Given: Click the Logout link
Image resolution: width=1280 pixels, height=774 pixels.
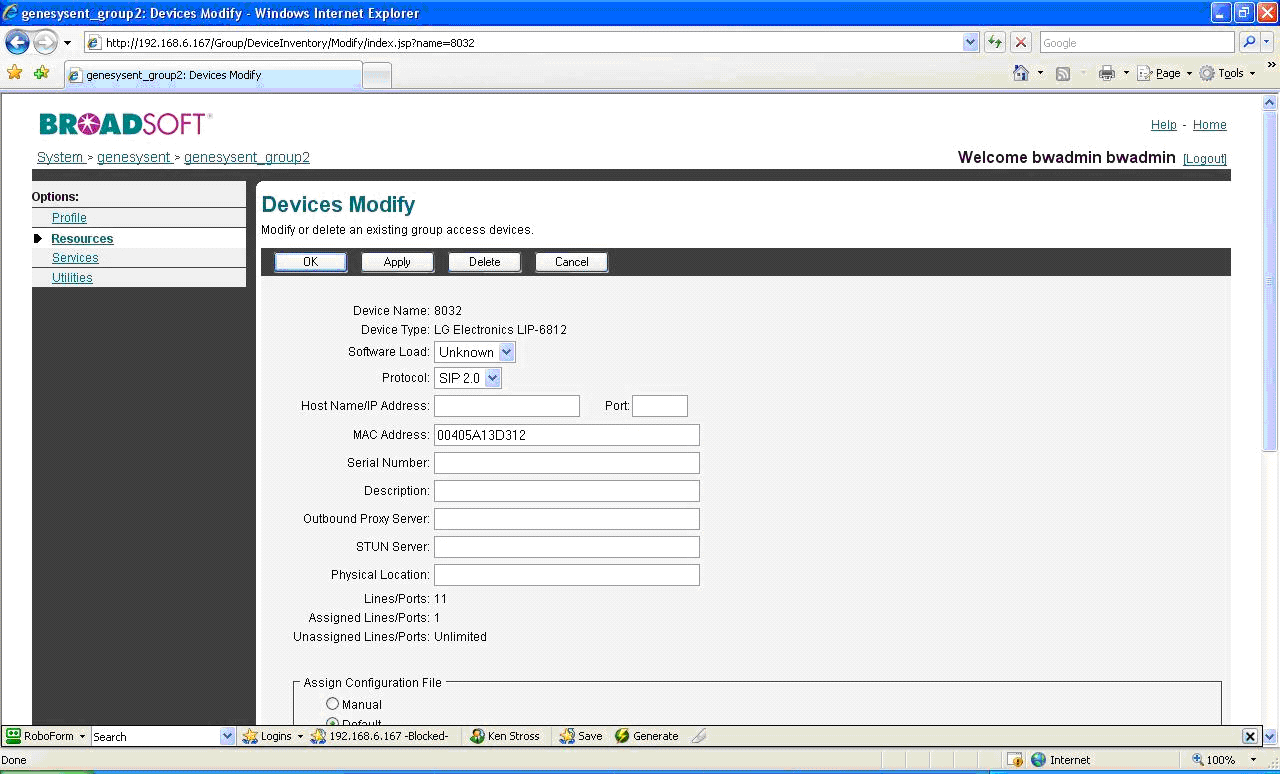Looking at the screenshot, I should coord(1204,159).
